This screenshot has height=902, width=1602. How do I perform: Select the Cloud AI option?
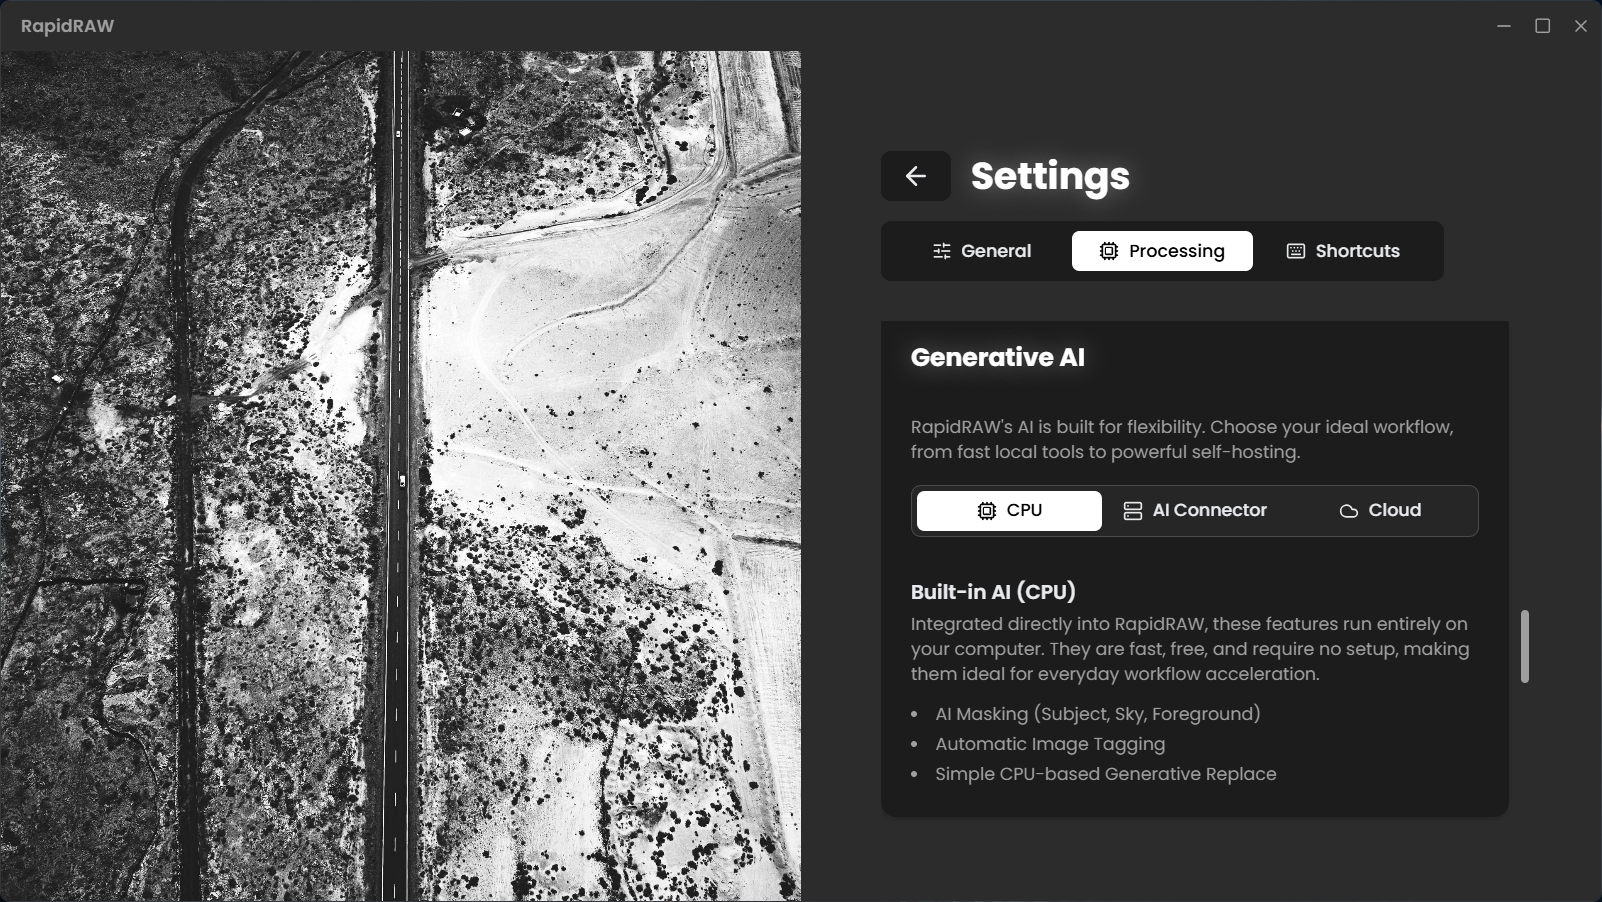[x=1380, y=511]
